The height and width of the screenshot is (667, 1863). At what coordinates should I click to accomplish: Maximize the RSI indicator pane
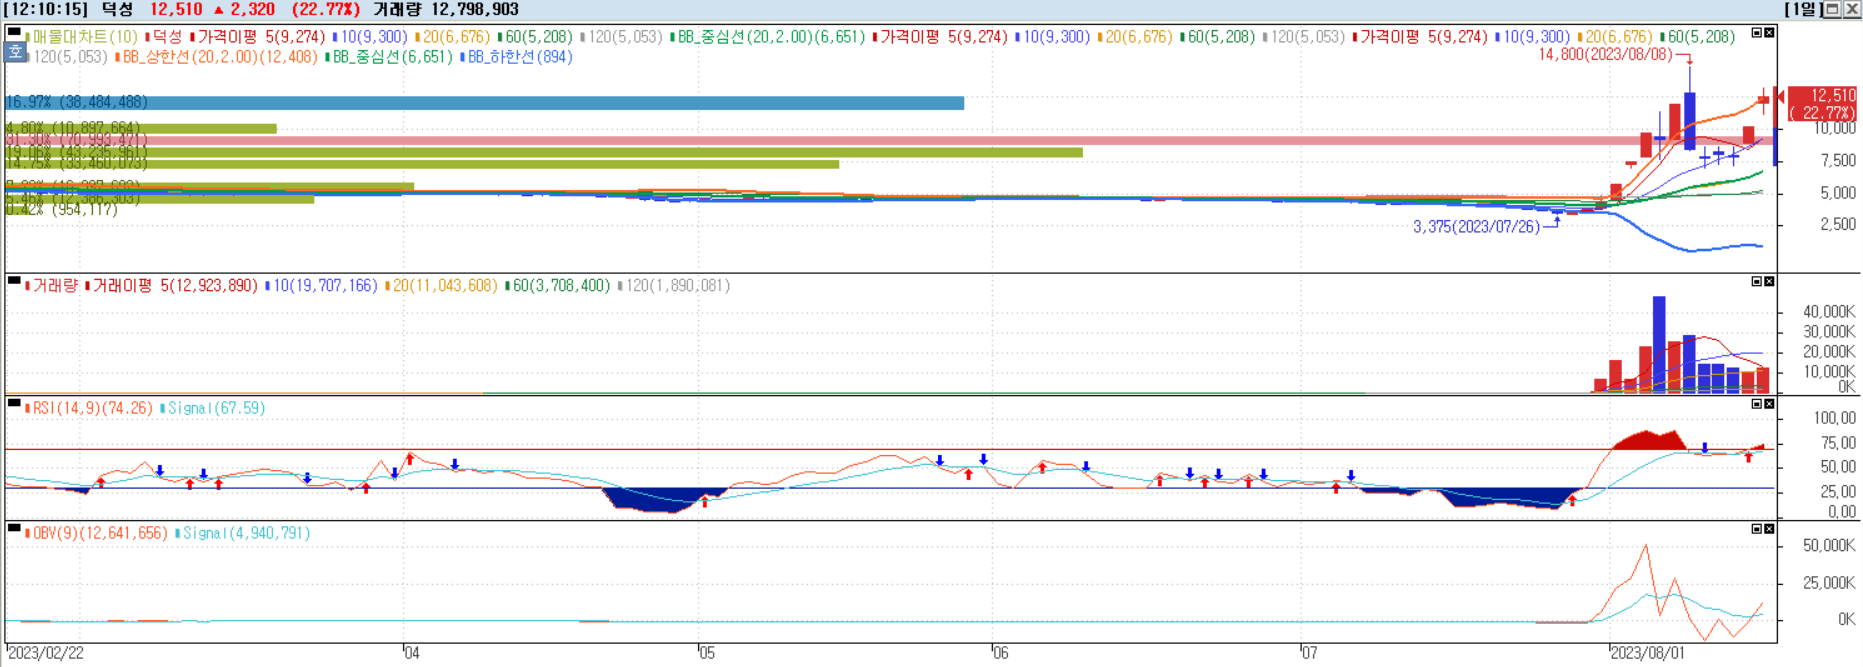point(1756,404)
